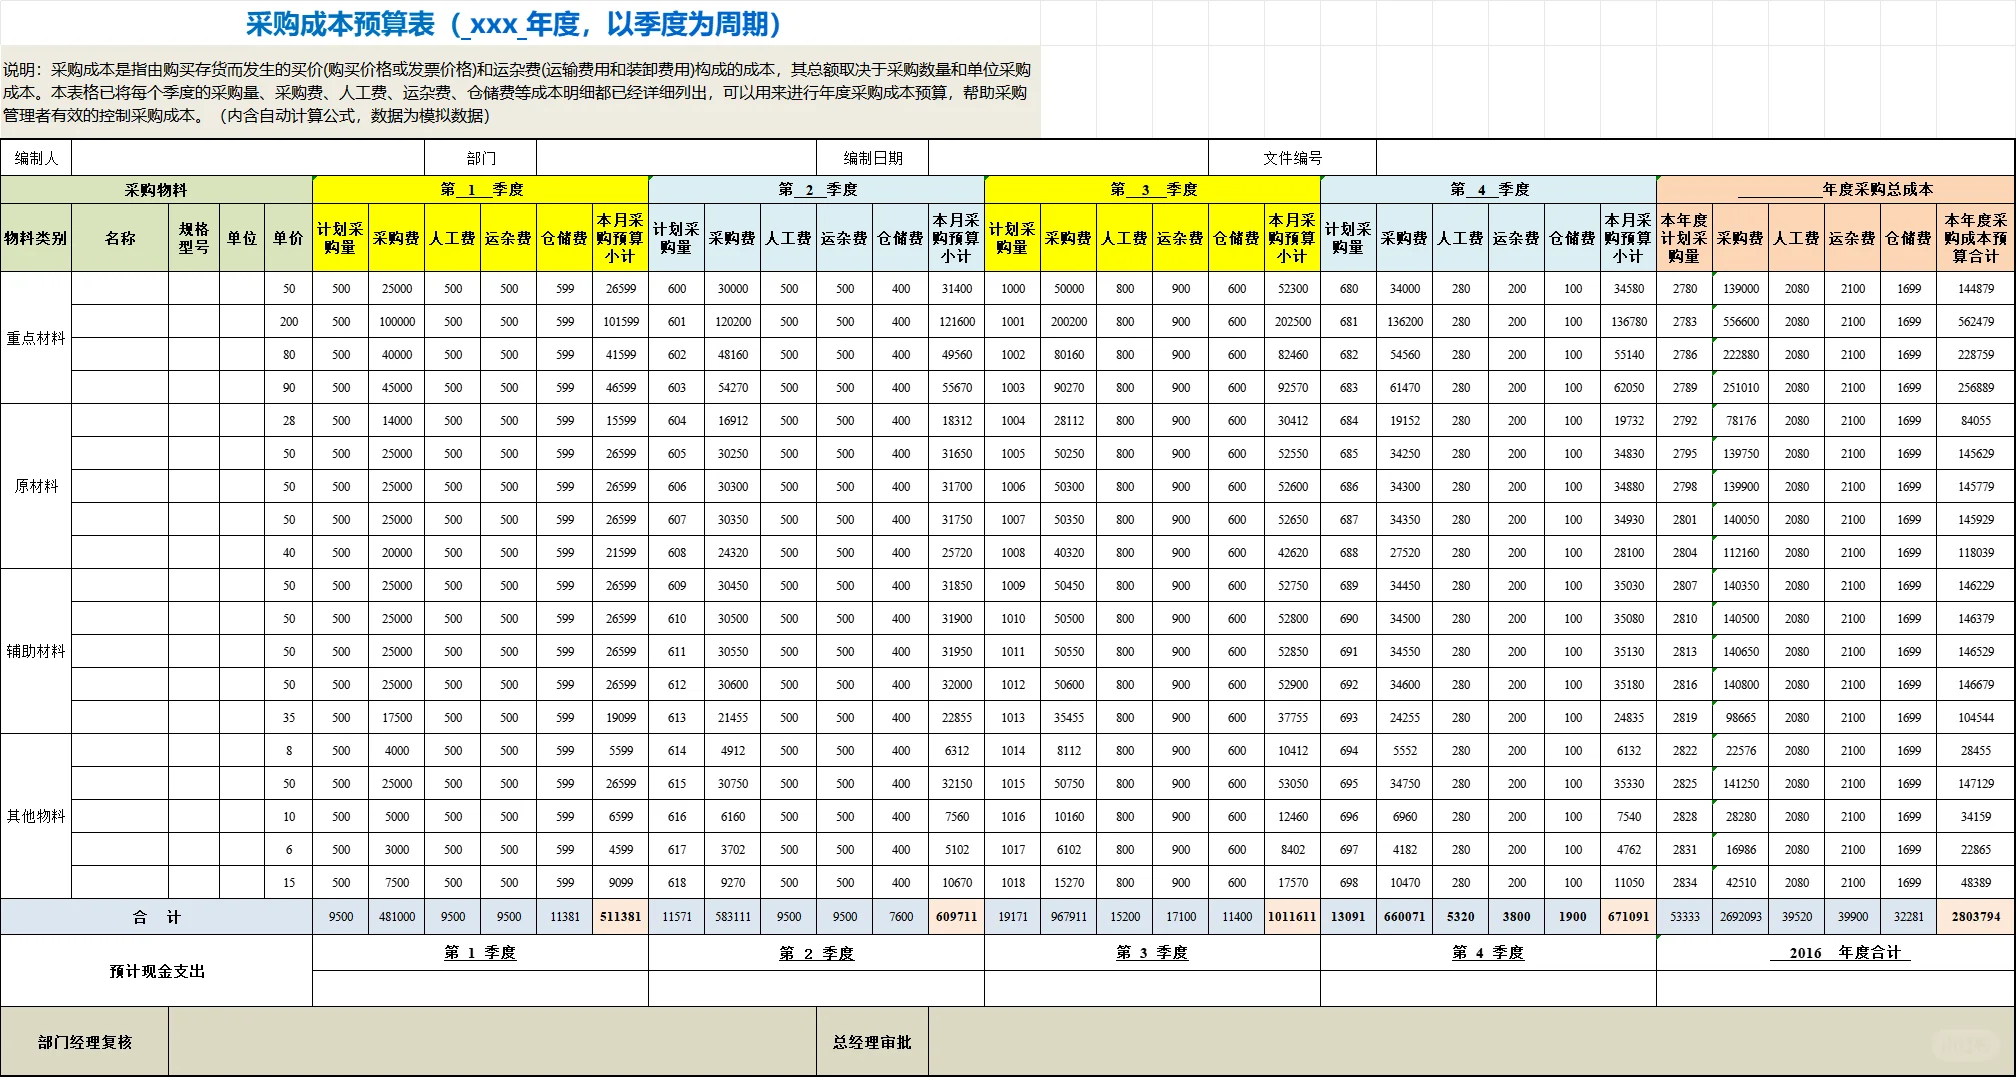
Task: Select the quarter 4 subtotal 671091
Action: tap(1629, 917)
